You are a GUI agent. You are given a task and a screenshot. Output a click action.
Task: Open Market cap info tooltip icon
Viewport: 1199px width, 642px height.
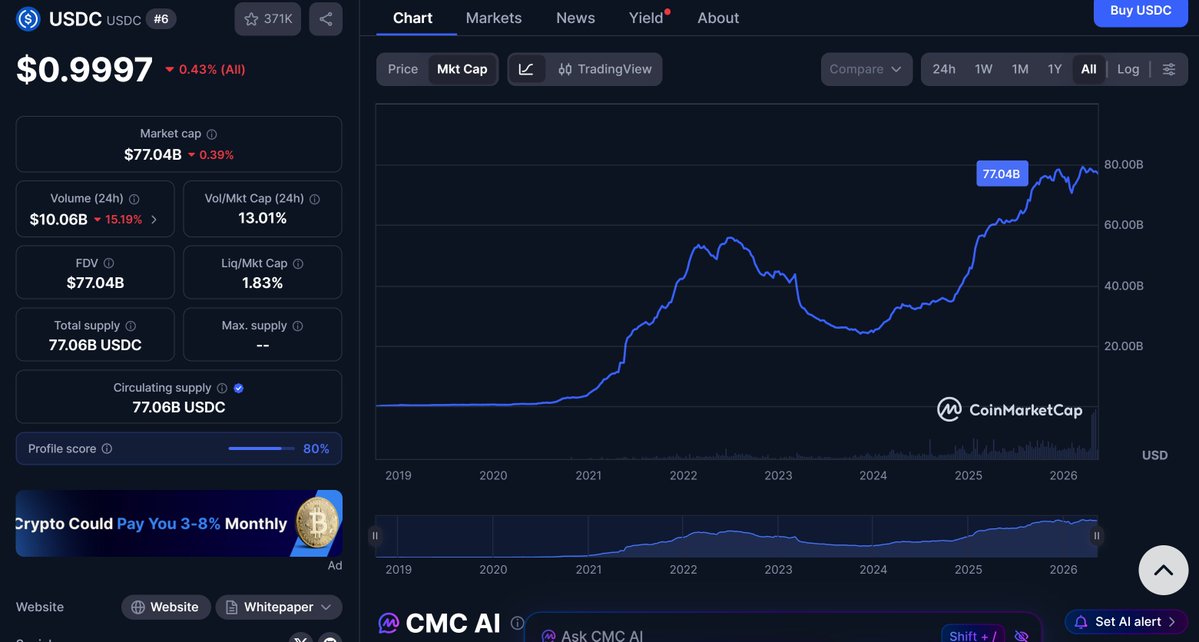[x=212, y=134]
